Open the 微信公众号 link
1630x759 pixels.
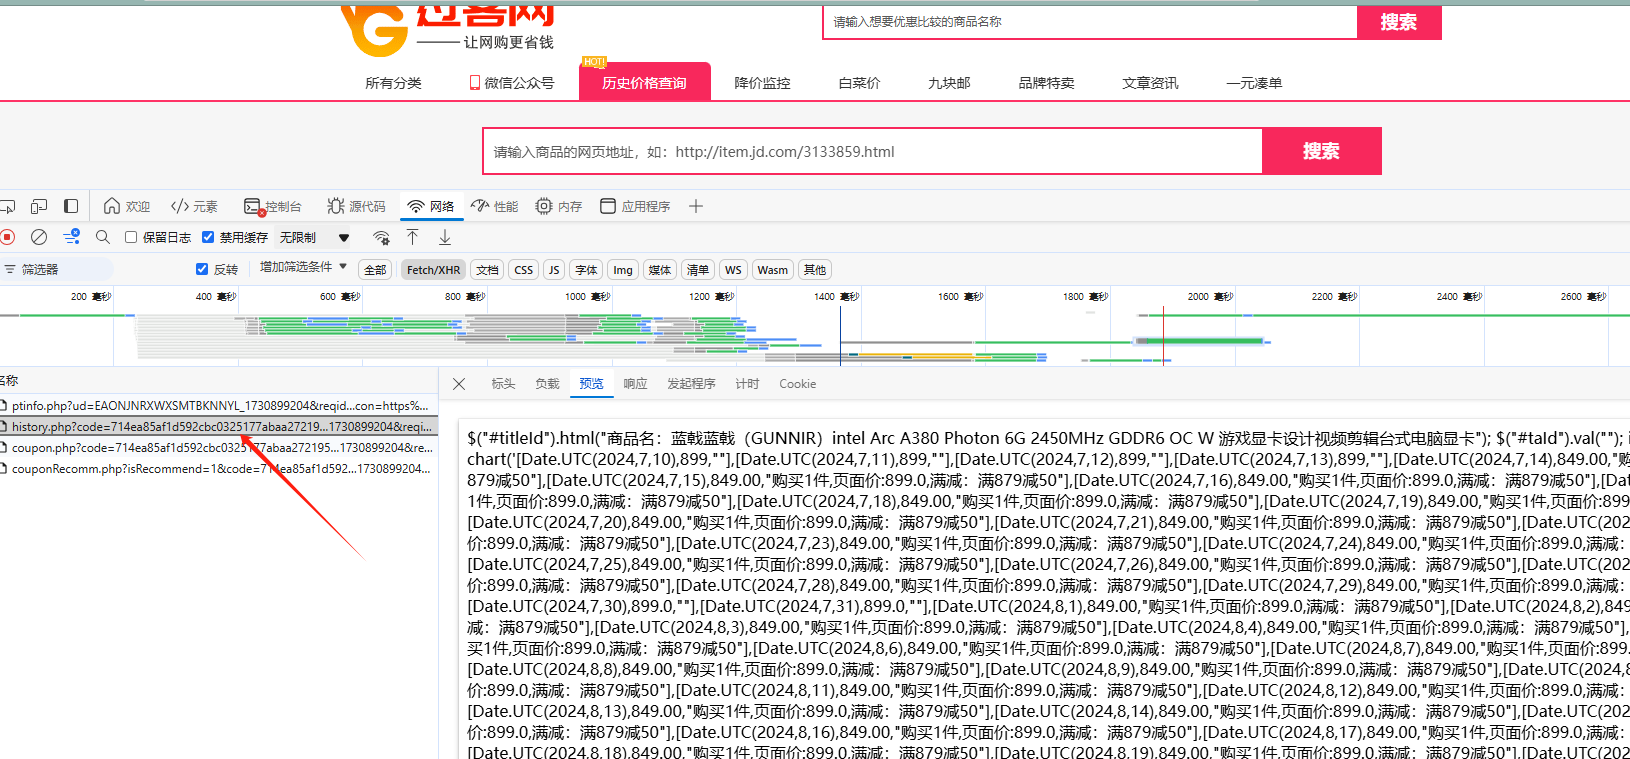512,83
